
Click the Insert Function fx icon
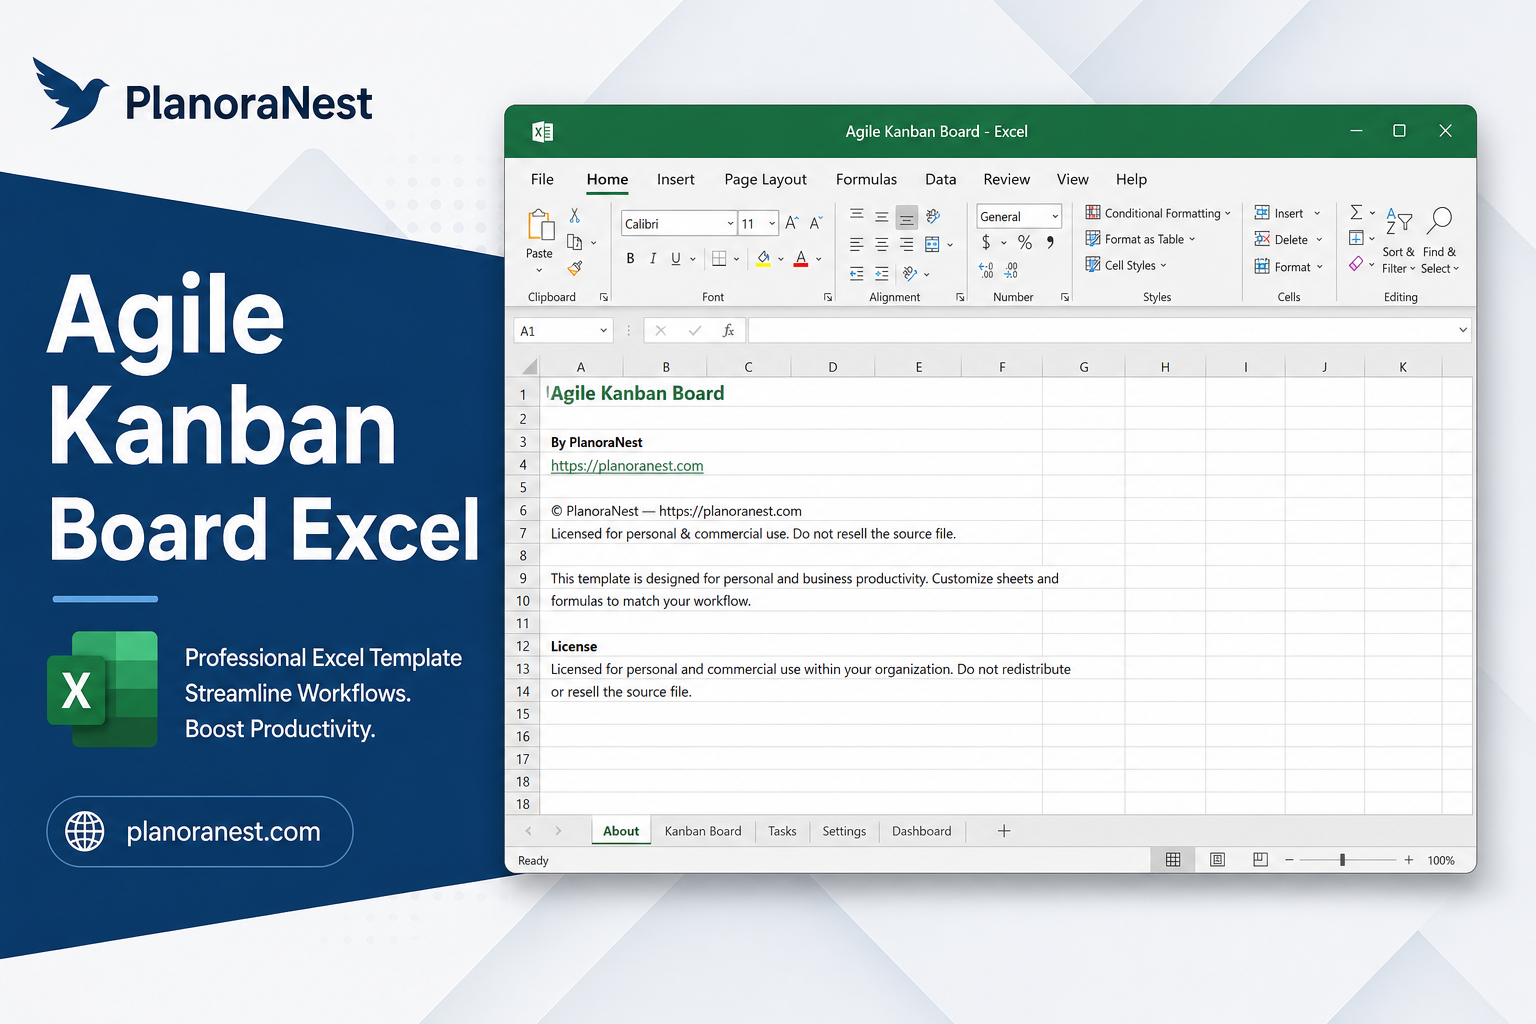(x=729, y=331)
